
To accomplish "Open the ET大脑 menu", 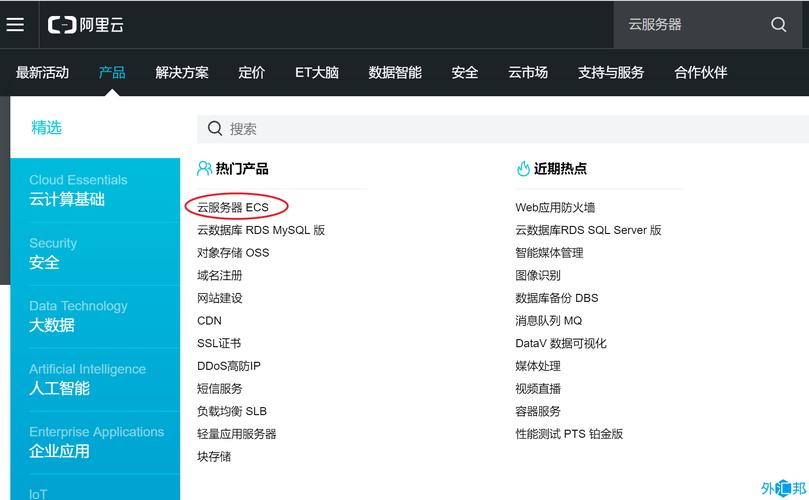I will tap(317, 72).
